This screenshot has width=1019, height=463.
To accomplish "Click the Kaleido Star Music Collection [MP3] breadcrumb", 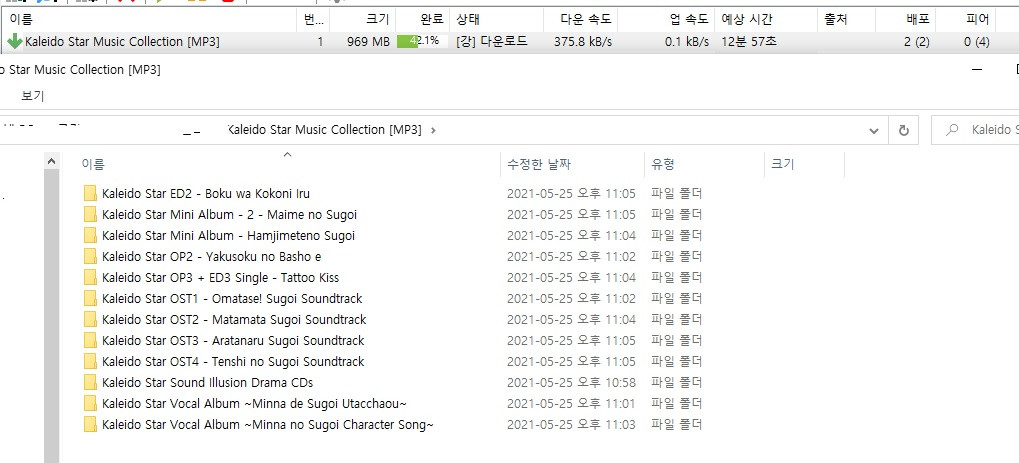I will click(325, 130).
